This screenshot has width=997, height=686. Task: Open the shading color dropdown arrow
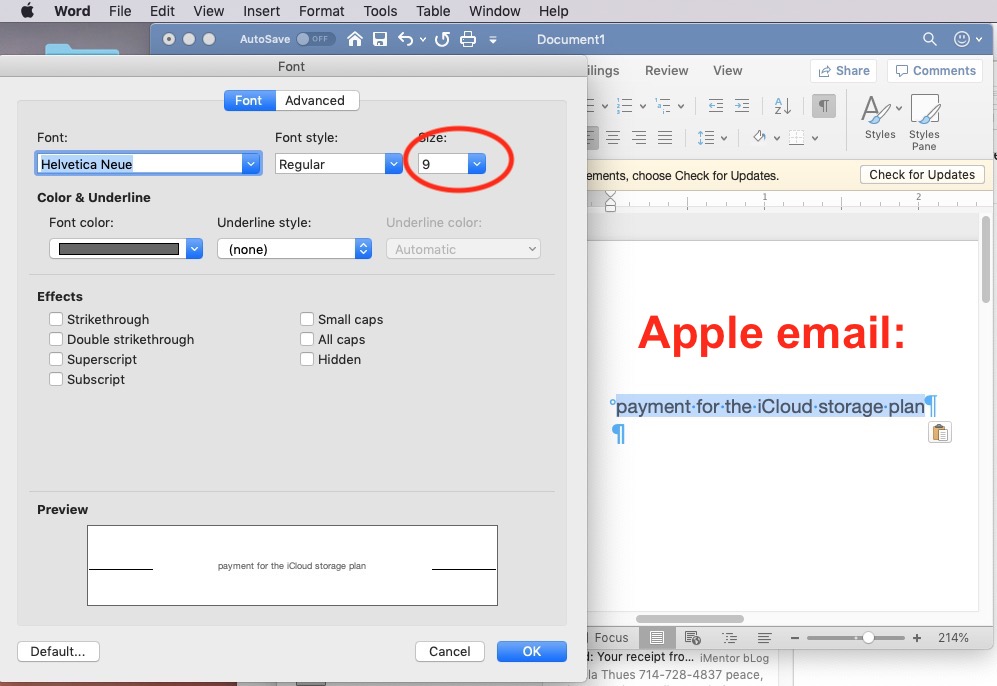point(776,138)
